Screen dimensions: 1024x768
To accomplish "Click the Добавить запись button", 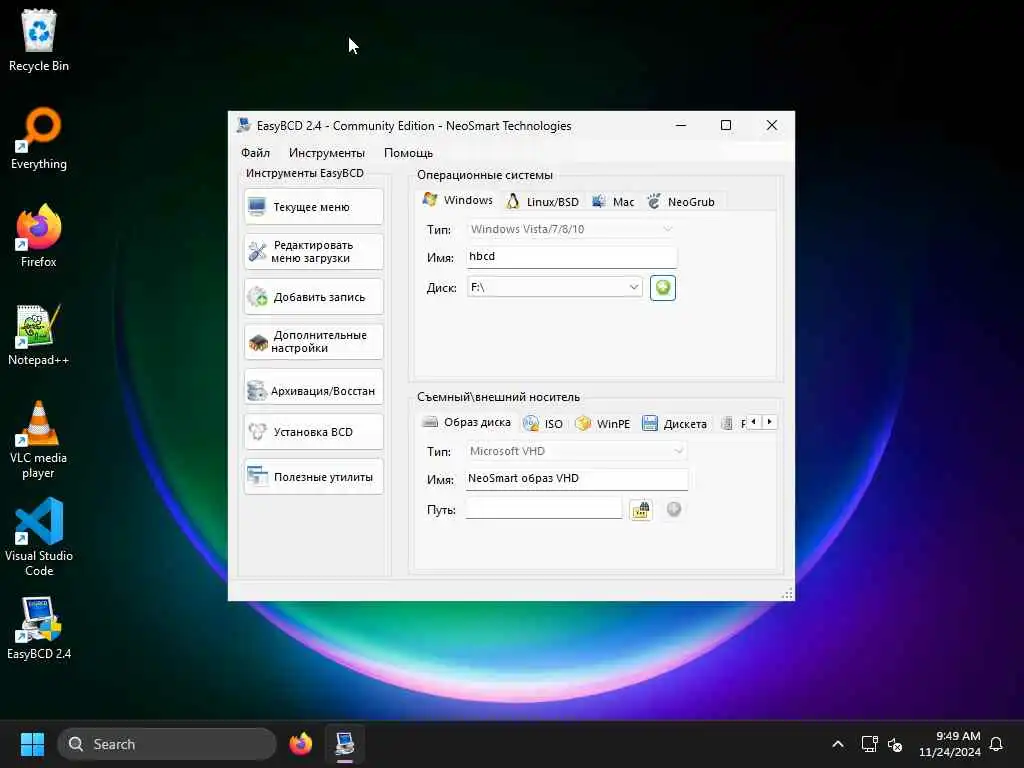I will [313, 297].
